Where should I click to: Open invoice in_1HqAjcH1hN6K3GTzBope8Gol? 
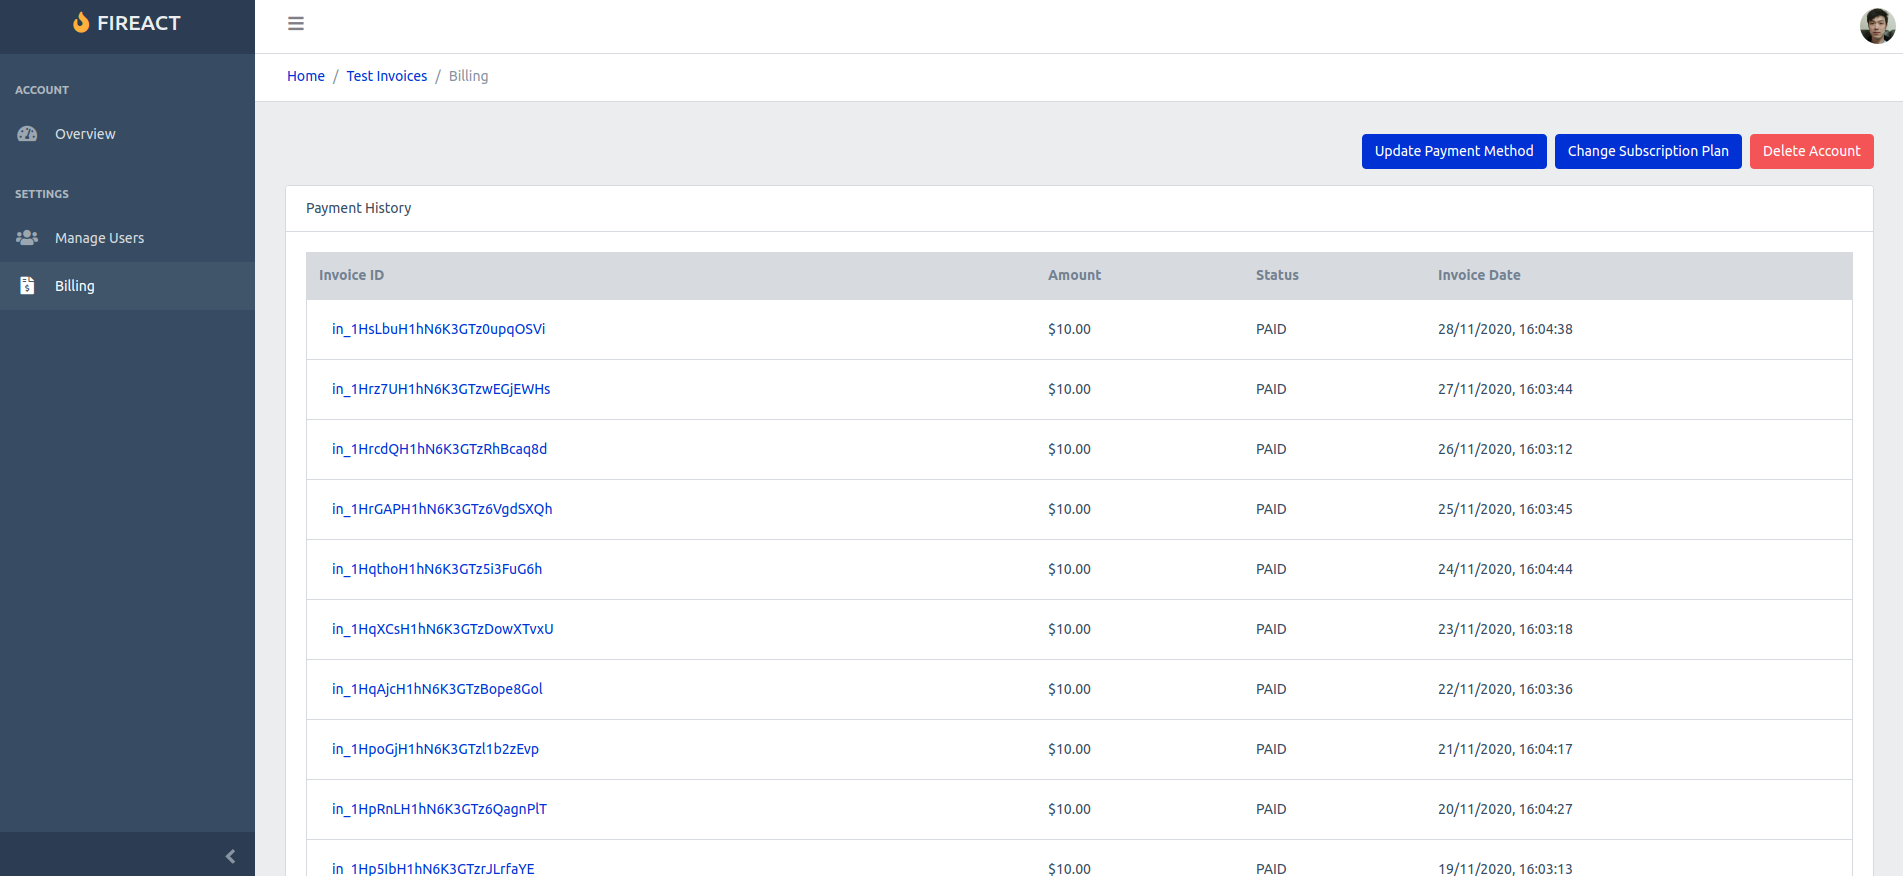click(437, 689)
